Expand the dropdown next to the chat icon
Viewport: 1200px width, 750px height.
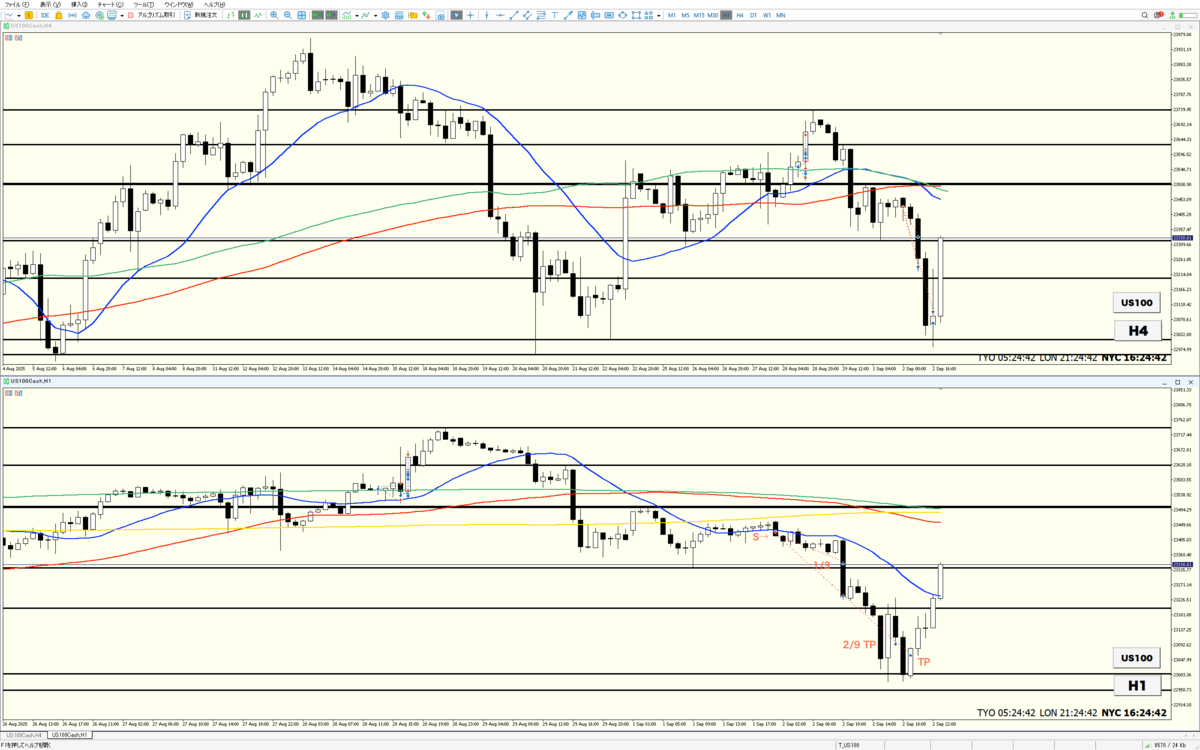(122, 16)
